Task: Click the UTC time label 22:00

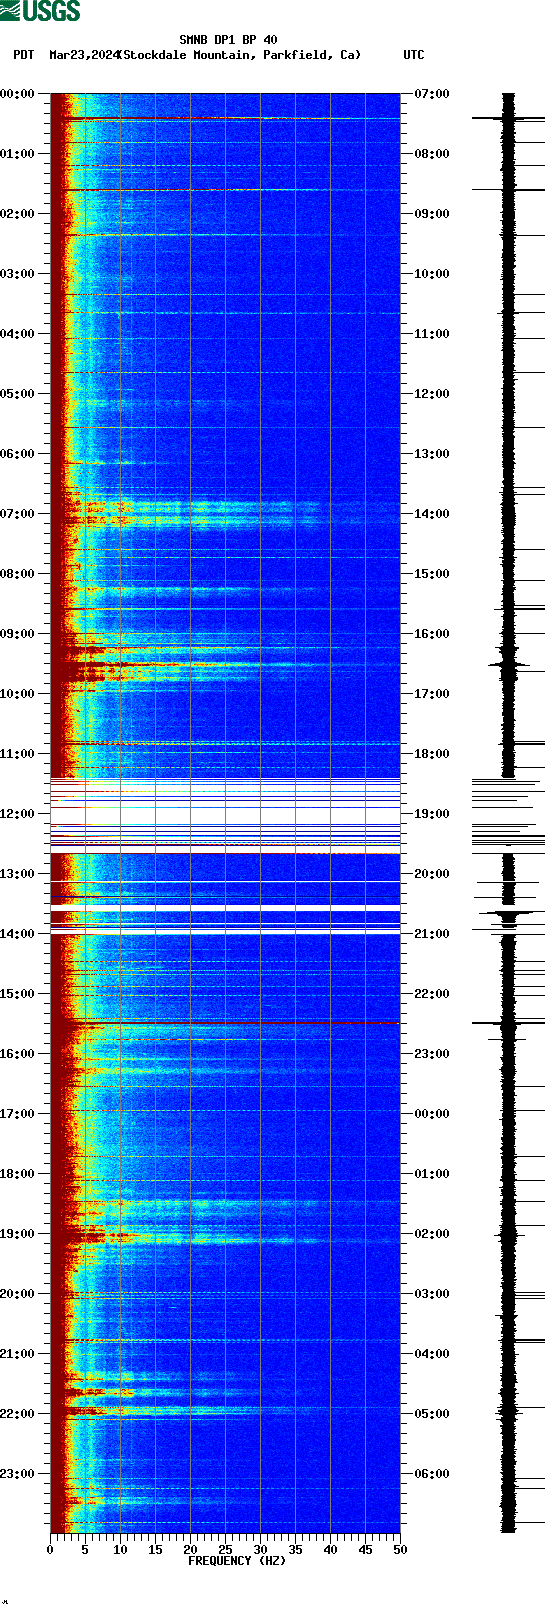Action: click(x=432, y=994)
